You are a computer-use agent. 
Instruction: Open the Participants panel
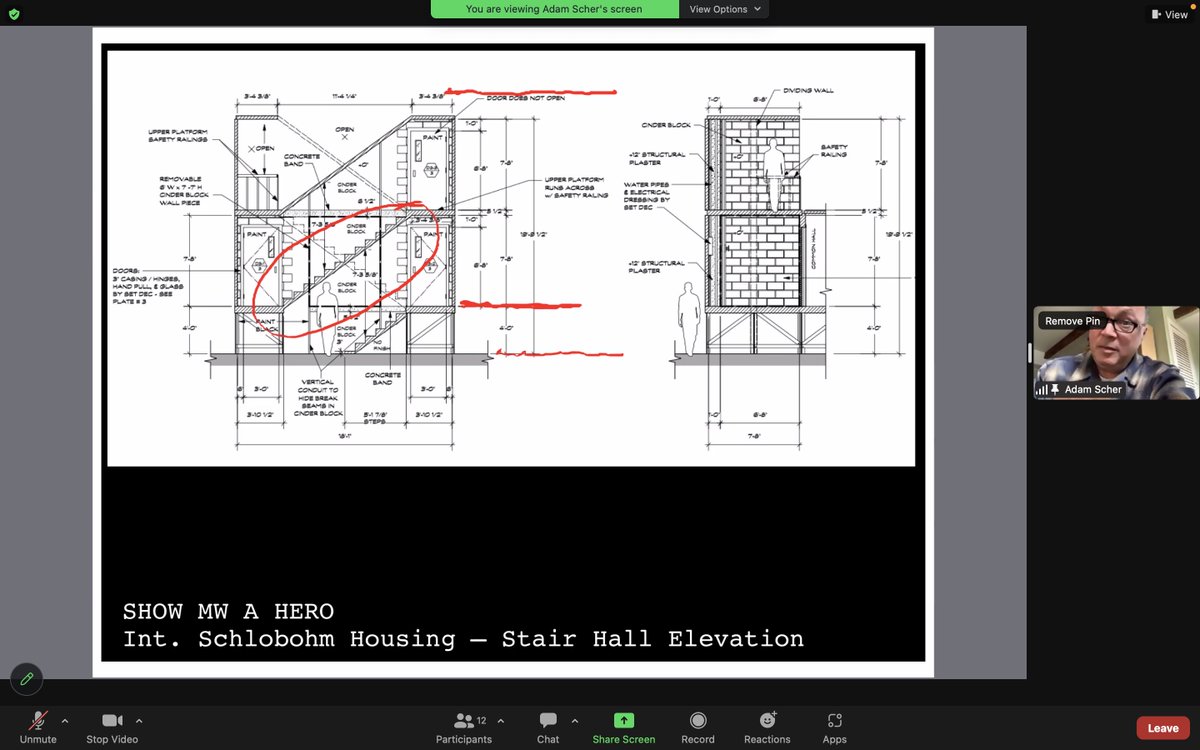pyautogui.click(x=464, y=727)
